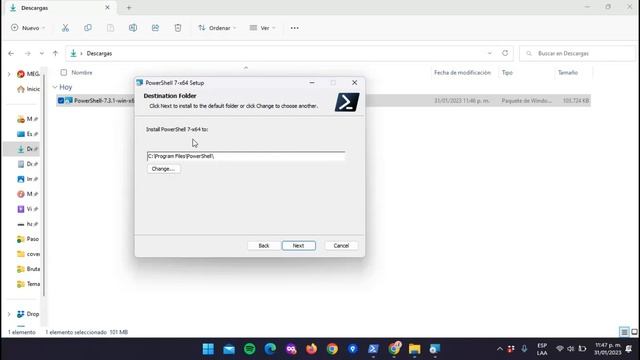Image resolution: width=640 pixels, height=360 pixels.
Task: Click the Share icon in Explorer toolbar
Action: click(x=155, y=28)
